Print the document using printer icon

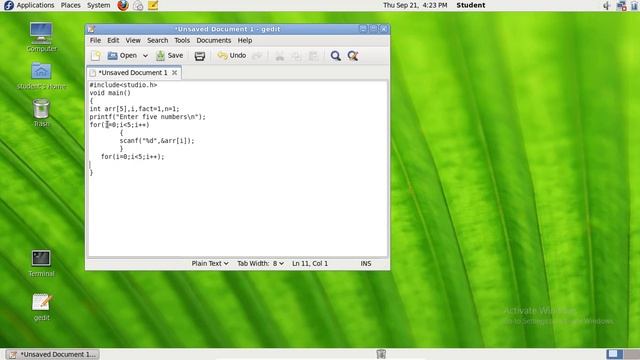point(200,56)
